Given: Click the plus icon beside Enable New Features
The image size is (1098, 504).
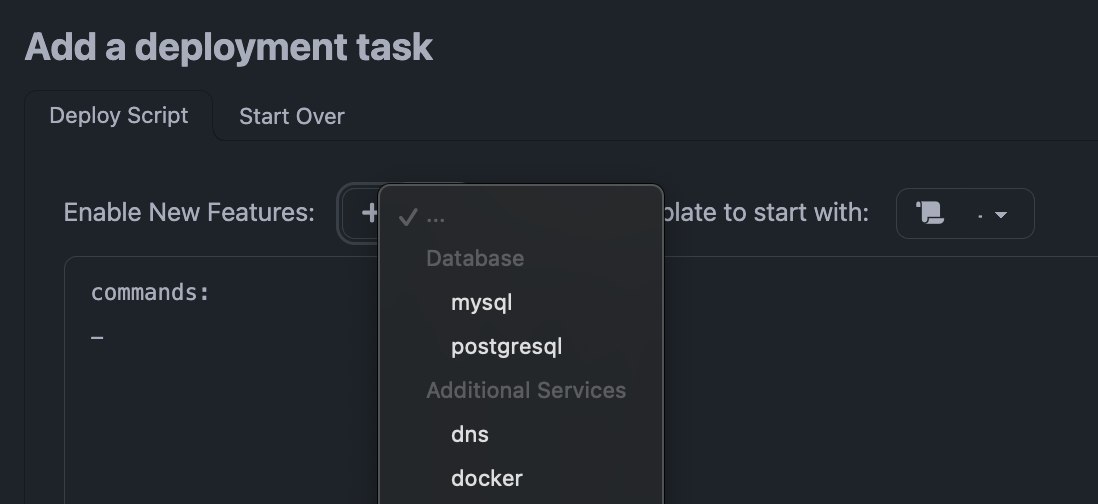Looking at the screenshot, I should (369, 213).
